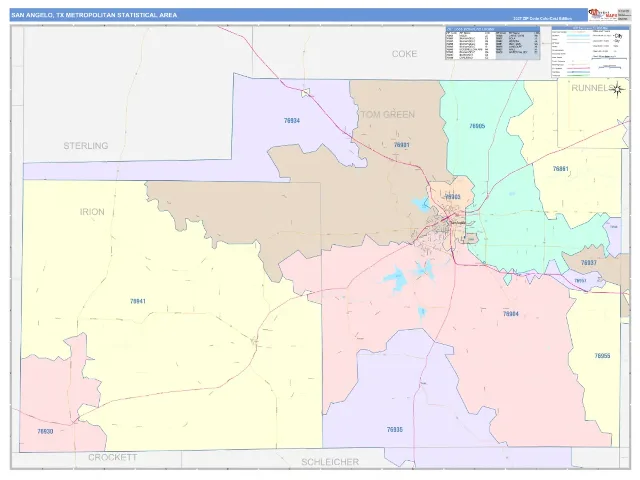The width and height of the screenshot is (640, 480).
Task: Click ZIP code 76955 label
Action: (x=602, y=356)
